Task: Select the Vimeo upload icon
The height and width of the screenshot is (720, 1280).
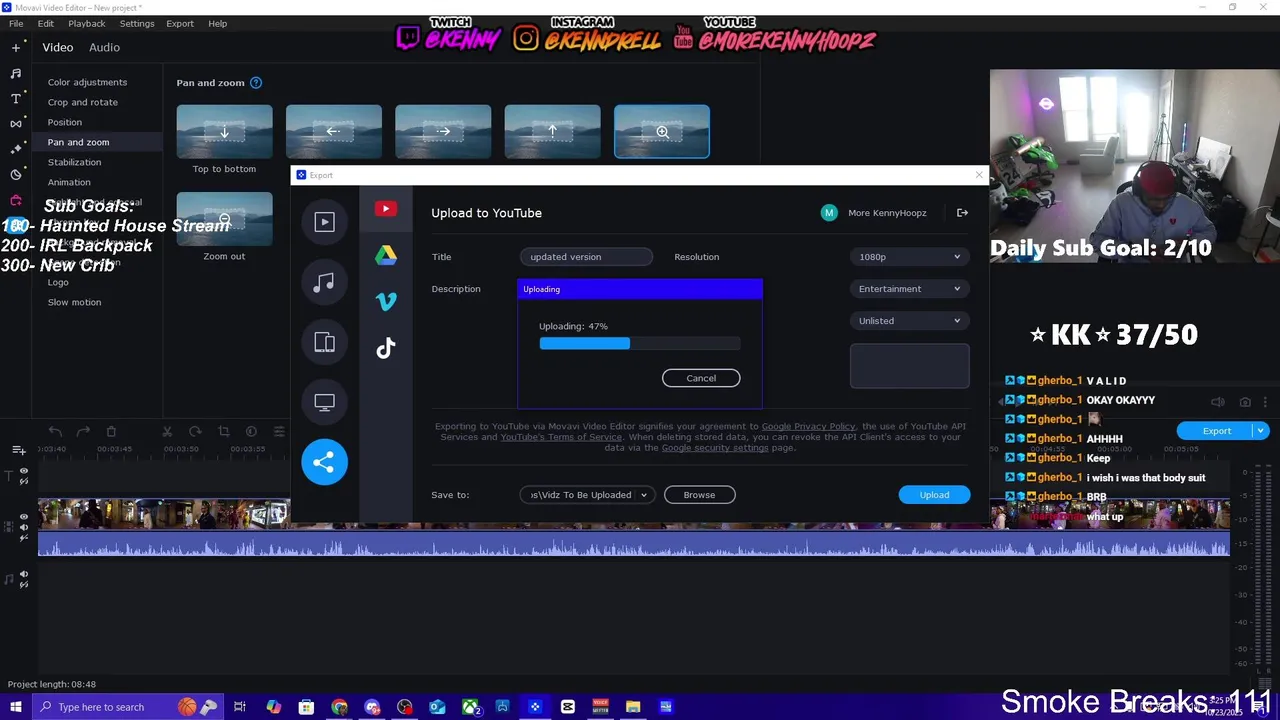Action: pyautogui.click(x=385, y=301)
